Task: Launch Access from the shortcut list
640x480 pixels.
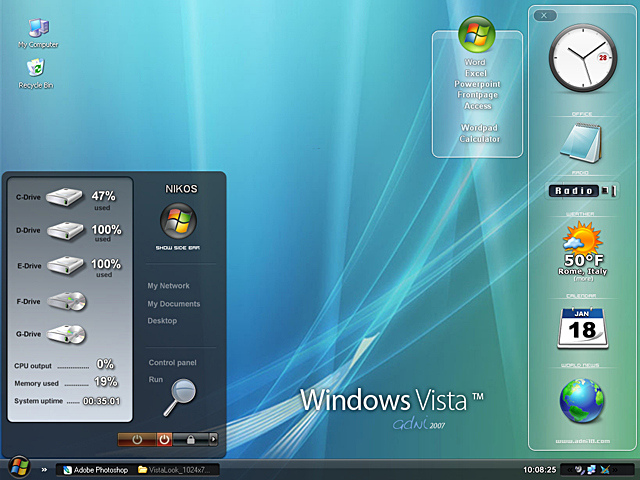Action: (x=478, y=106)
